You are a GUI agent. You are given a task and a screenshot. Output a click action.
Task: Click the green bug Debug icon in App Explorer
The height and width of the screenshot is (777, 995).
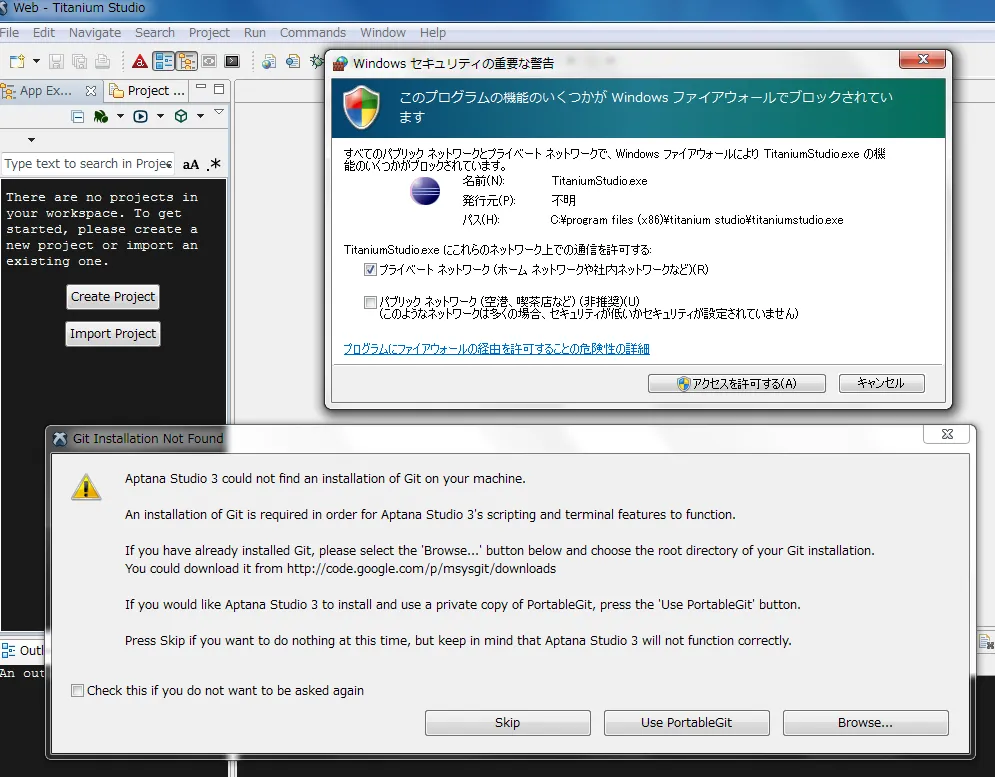coord(101,116)
